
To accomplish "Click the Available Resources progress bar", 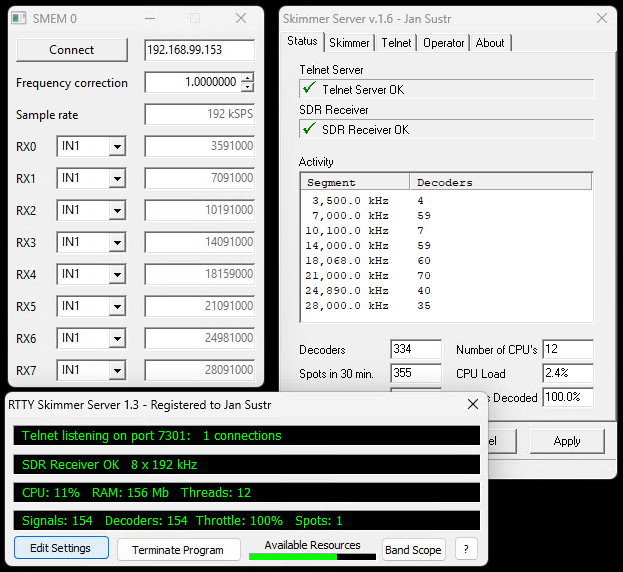I will pos(311,555).
